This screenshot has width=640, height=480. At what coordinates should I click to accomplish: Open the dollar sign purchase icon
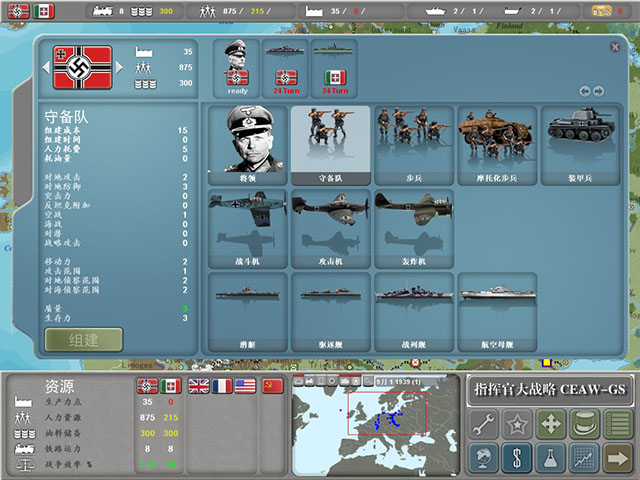pos(519,458)
